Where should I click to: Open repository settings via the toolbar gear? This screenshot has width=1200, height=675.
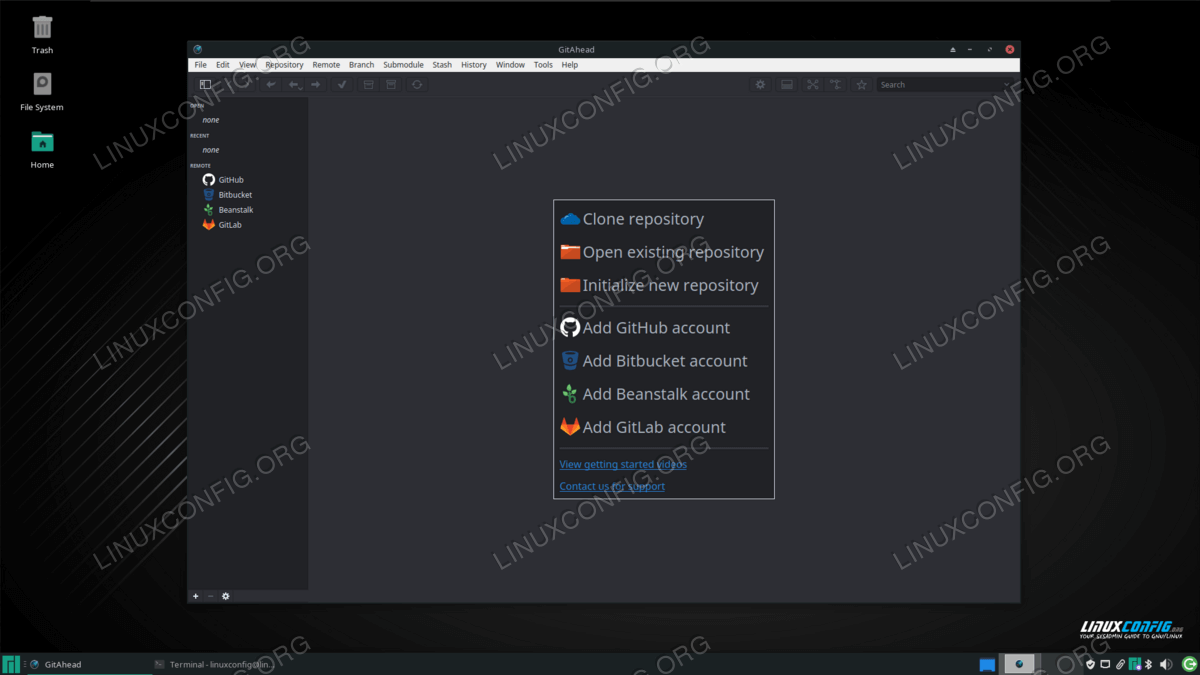[x=760, y=85]
